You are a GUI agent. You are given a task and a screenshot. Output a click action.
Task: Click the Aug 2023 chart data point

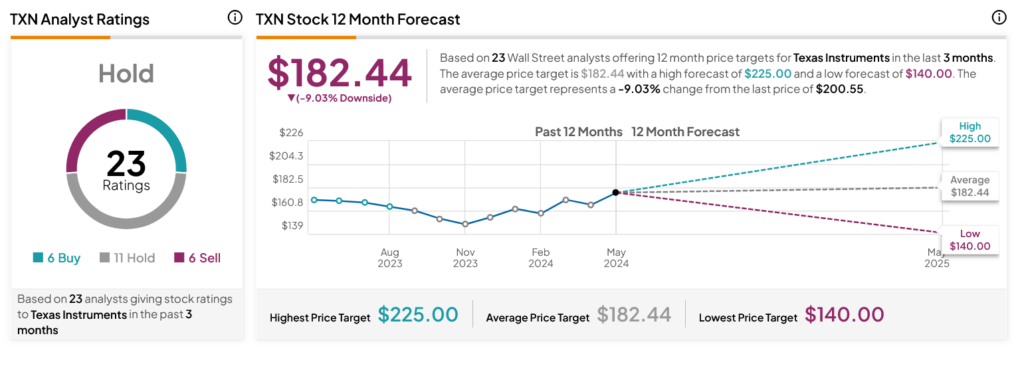coord(390,207)
